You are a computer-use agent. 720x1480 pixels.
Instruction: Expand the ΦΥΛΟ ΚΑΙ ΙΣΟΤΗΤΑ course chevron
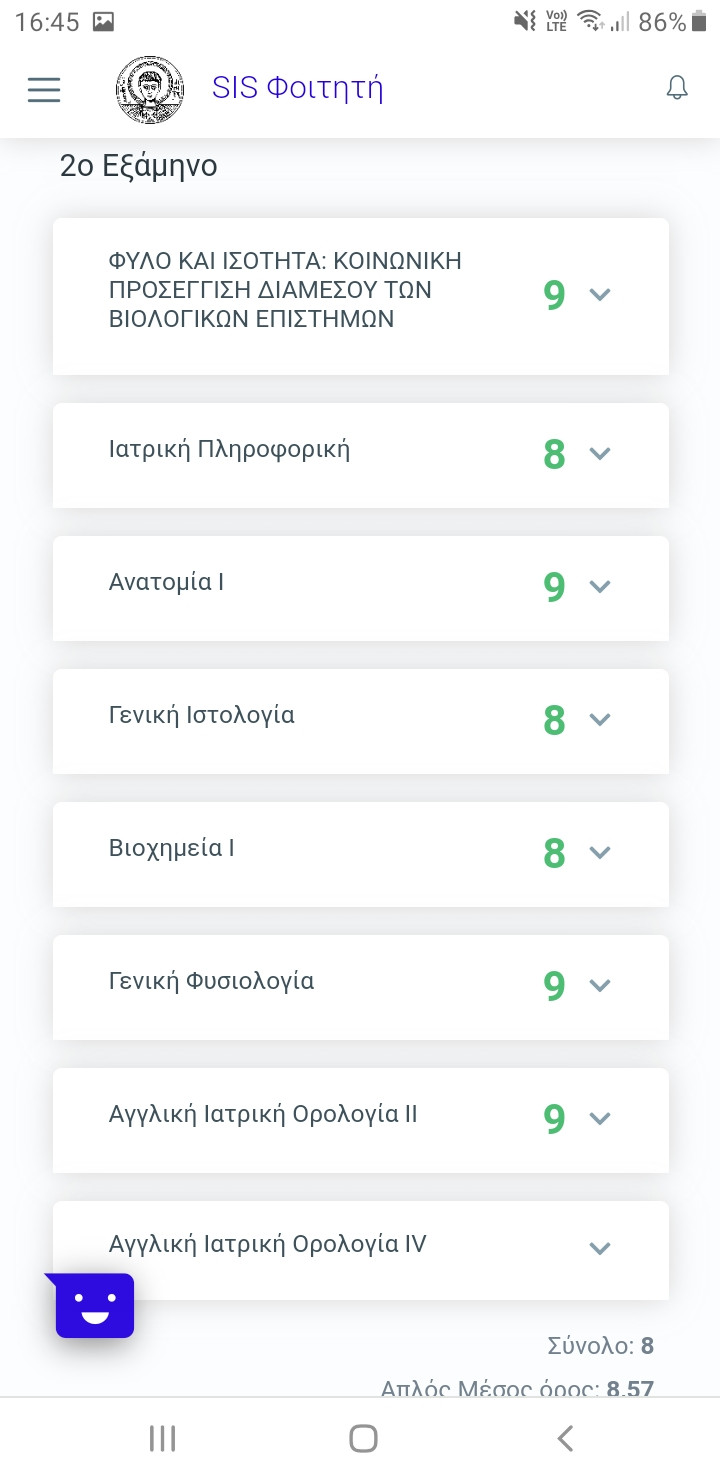click(x=600, y=294)
